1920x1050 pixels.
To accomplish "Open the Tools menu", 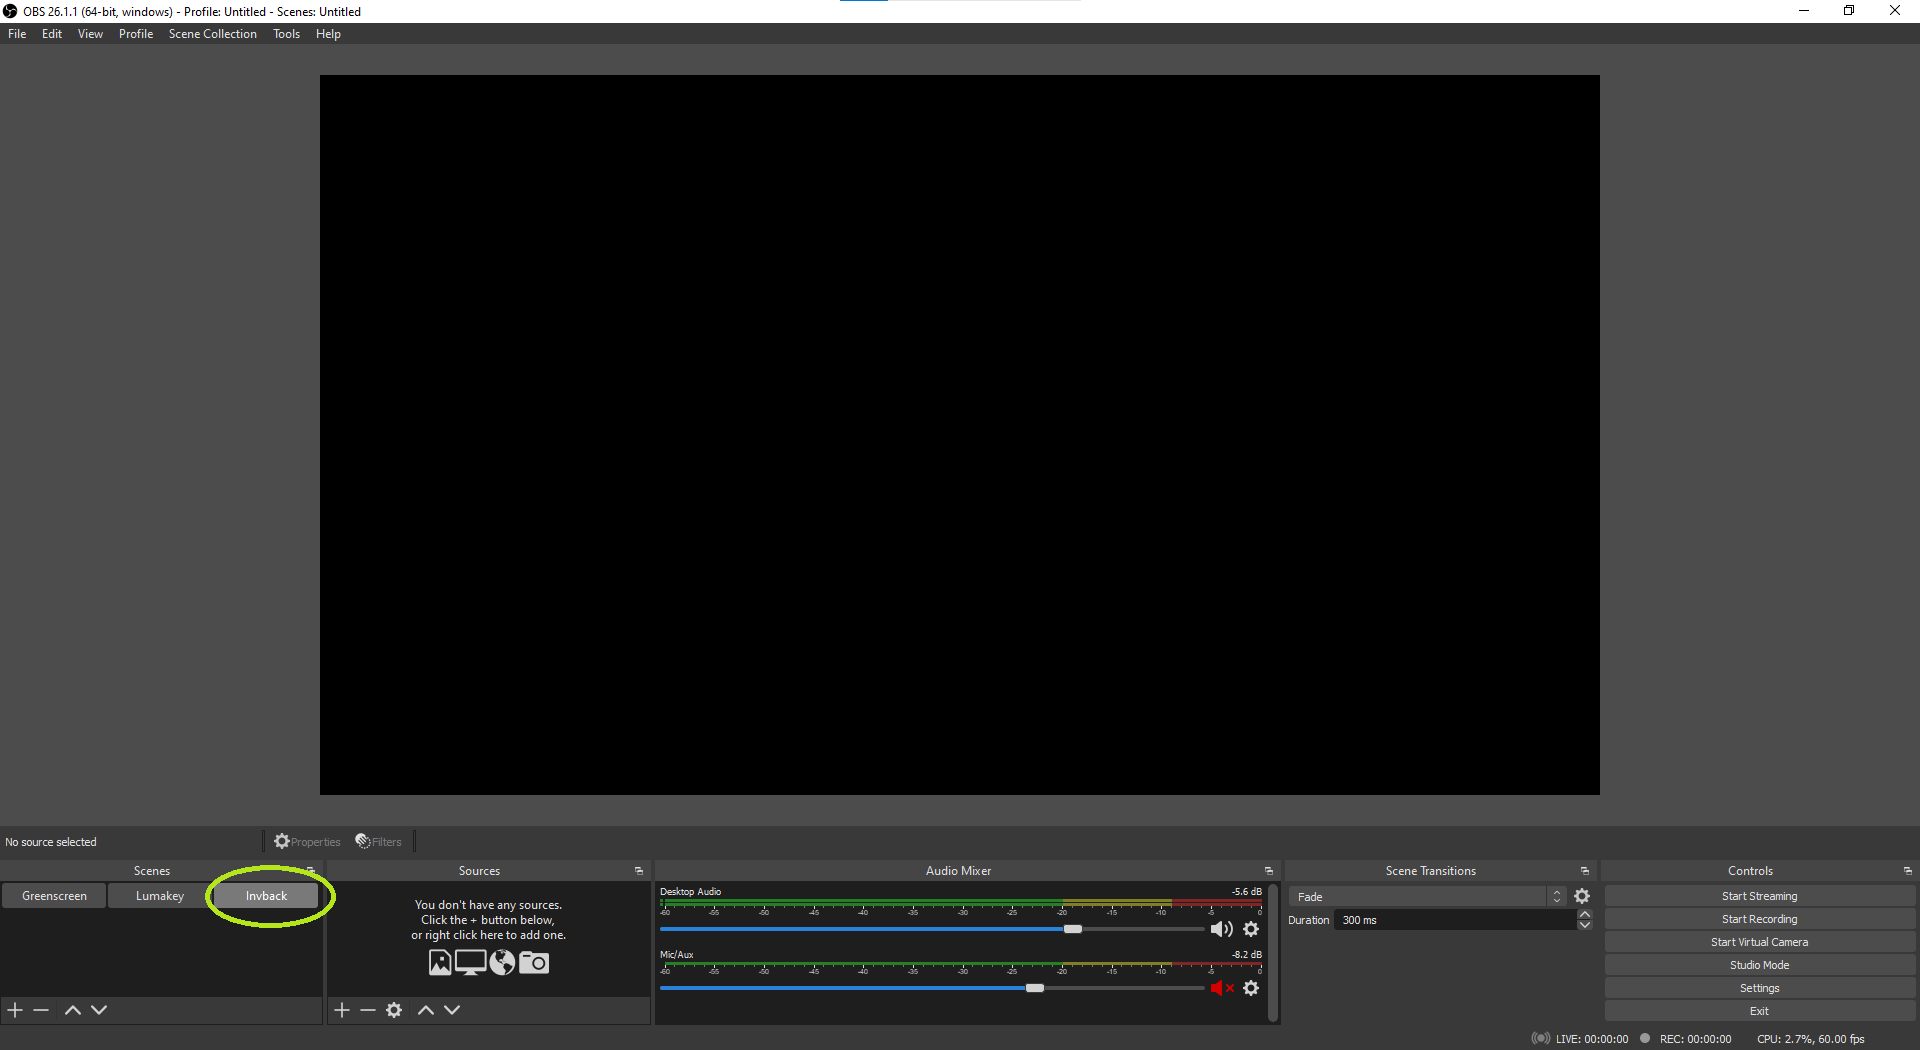I will (x=286, y=34).
